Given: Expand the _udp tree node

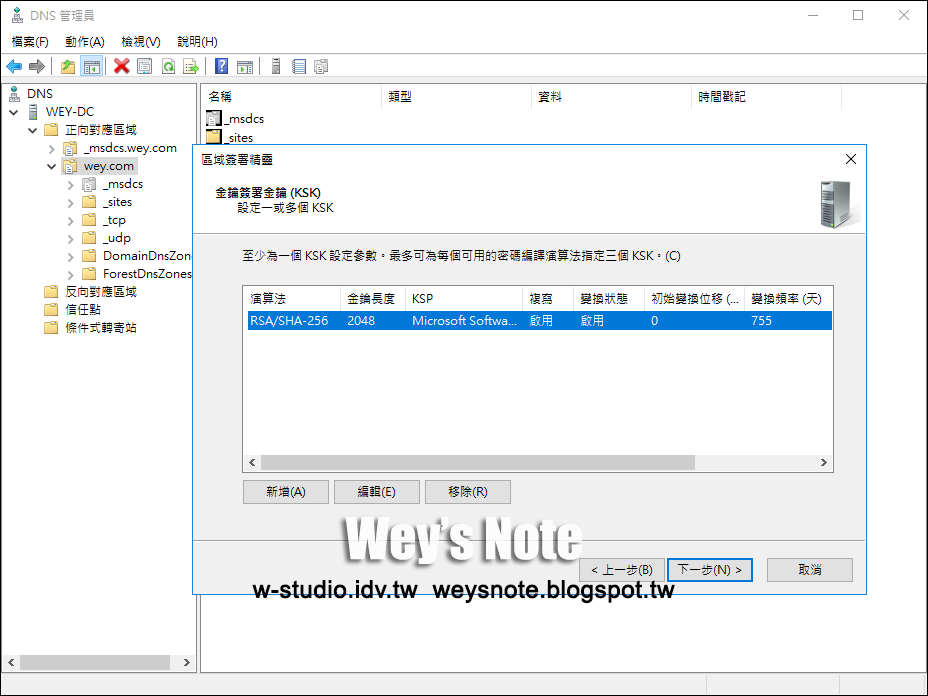Looking at the screenshot, I should point(70,239).
